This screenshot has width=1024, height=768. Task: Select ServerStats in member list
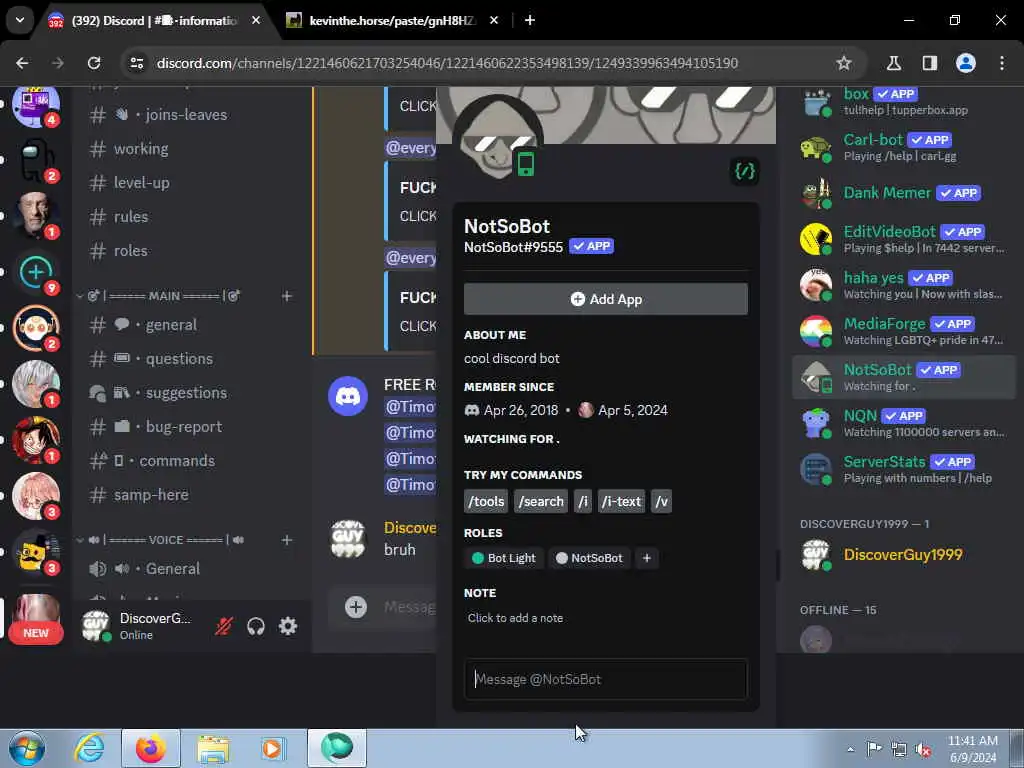coord(904,469)
